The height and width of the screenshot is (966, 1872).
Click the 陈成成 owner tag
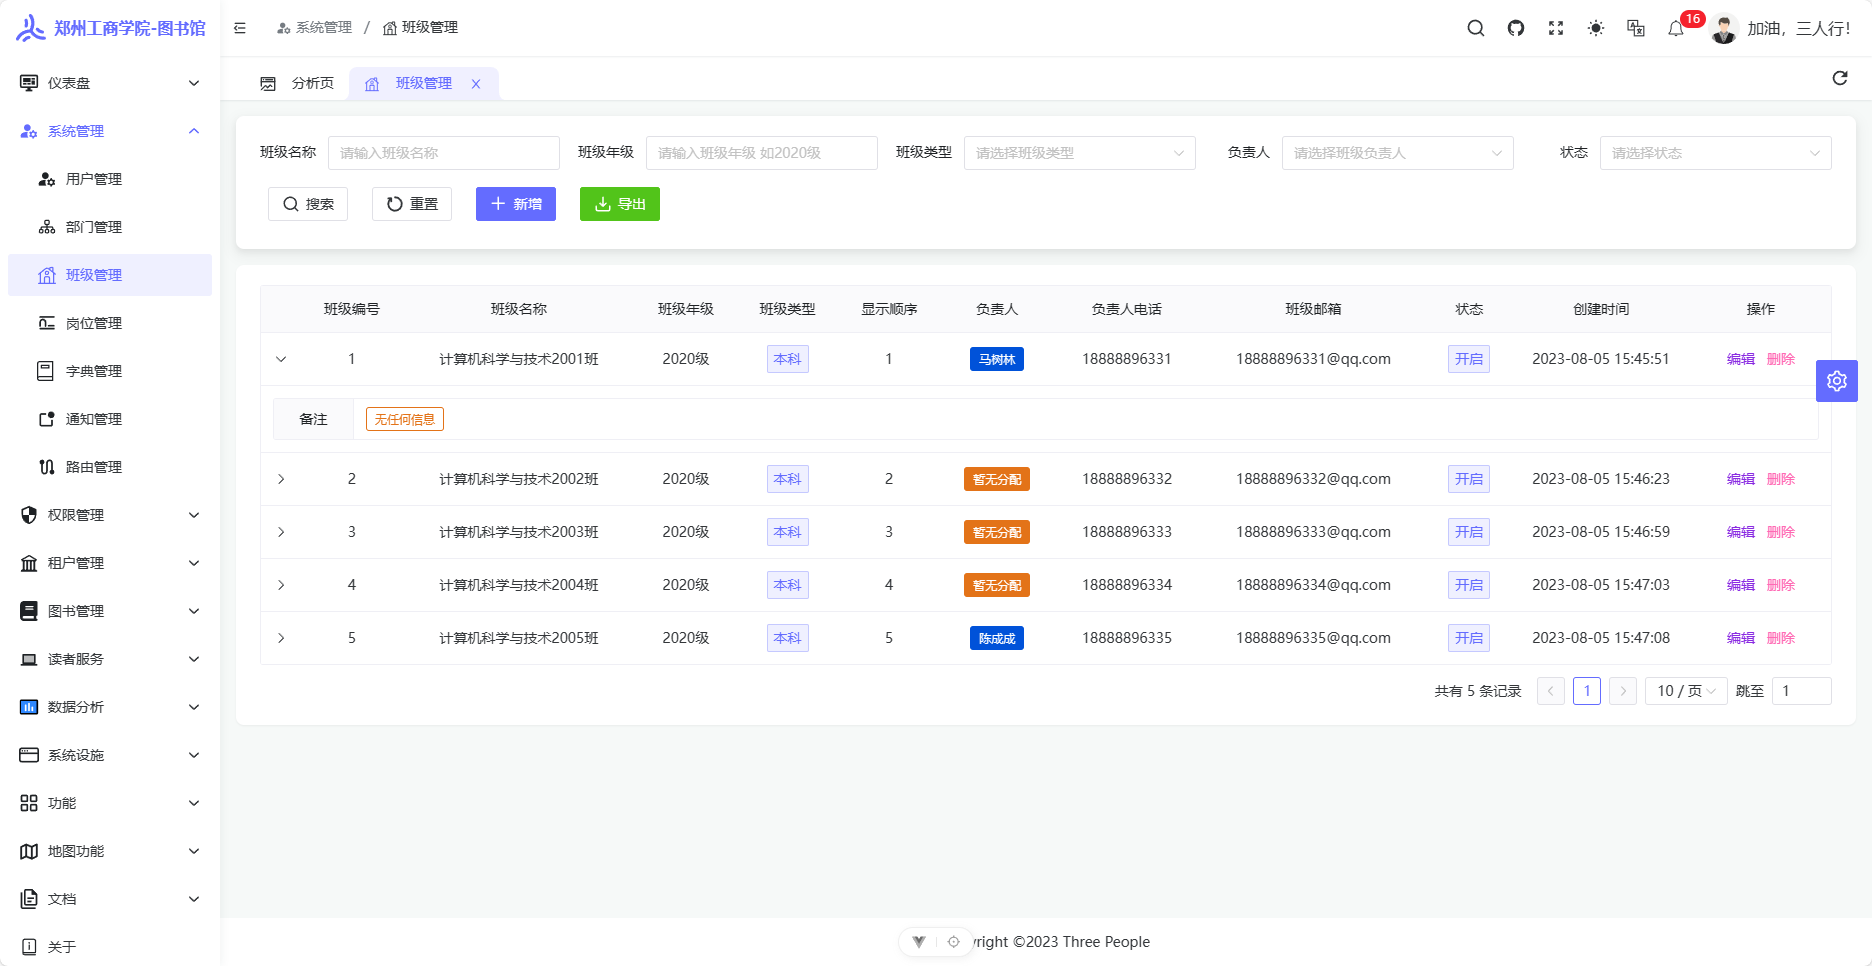[x=997, y=638]
